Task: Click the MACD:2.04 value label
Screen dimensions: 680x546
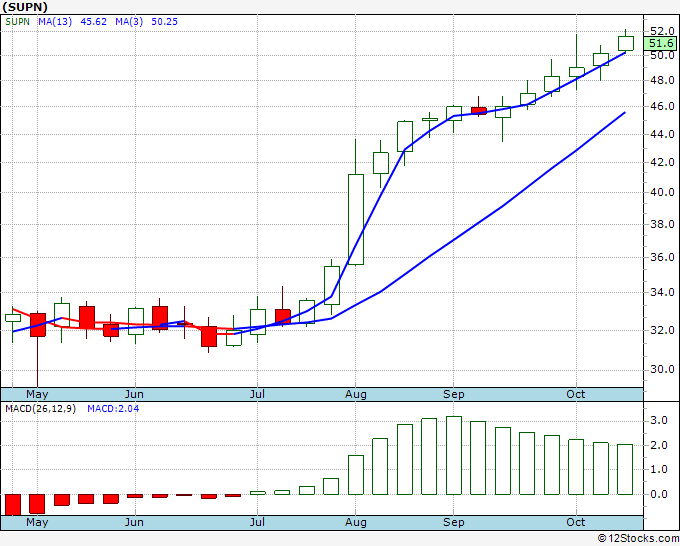Action: tap(113, 409)
